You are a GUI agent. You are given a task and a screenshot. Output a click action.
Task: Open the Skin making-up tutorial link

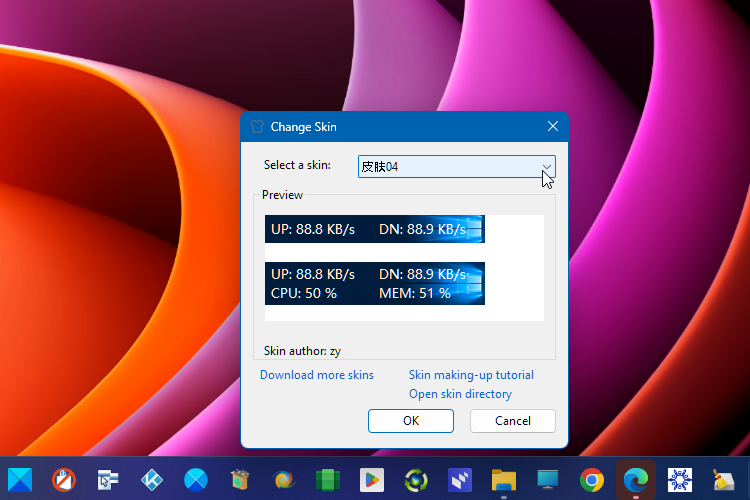[471, 375]
